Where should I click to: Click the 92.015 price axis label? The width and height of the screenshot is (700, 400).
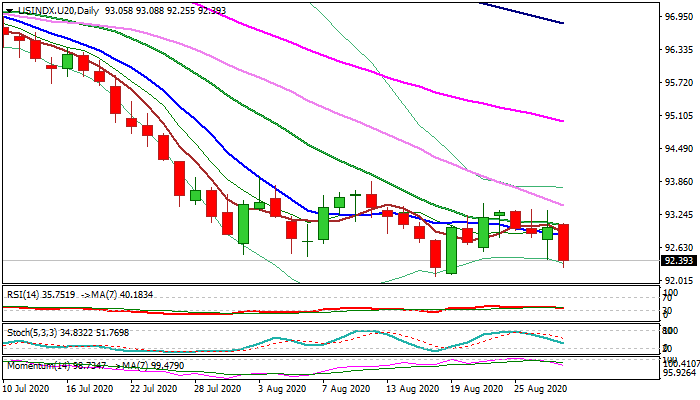679,280
